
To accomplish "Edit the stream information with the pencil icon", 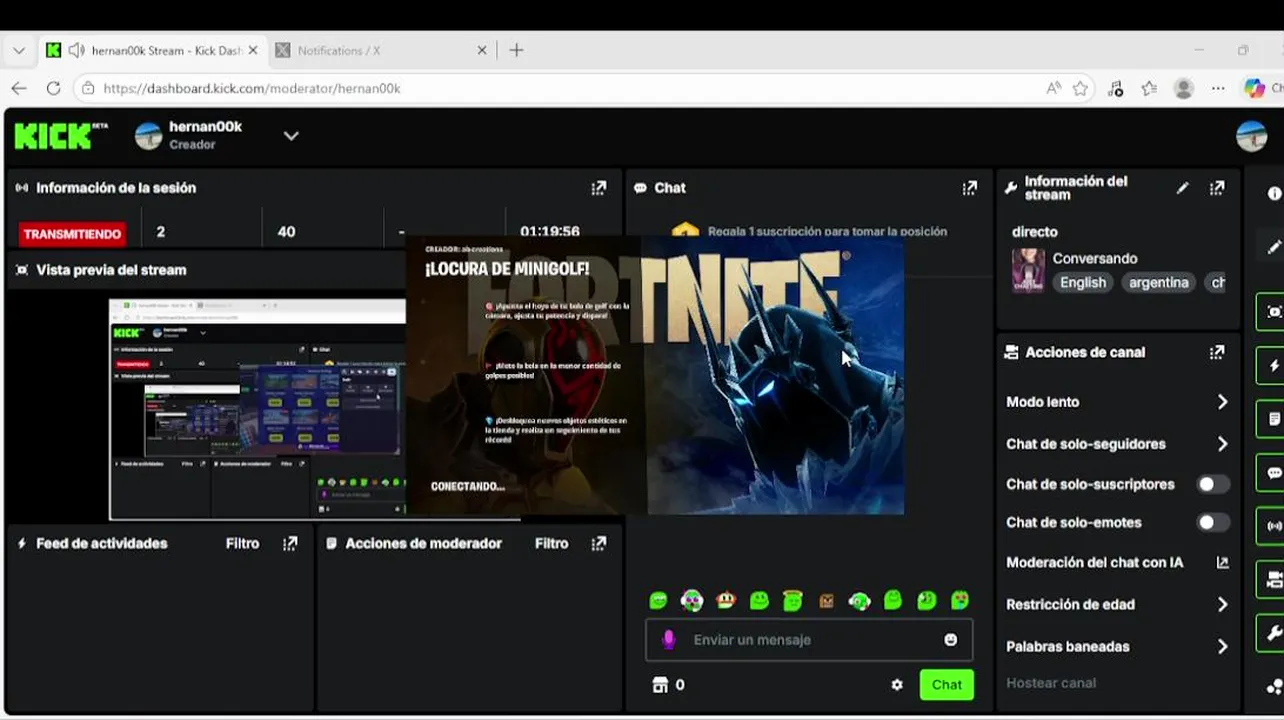I will click(1183, 188).
